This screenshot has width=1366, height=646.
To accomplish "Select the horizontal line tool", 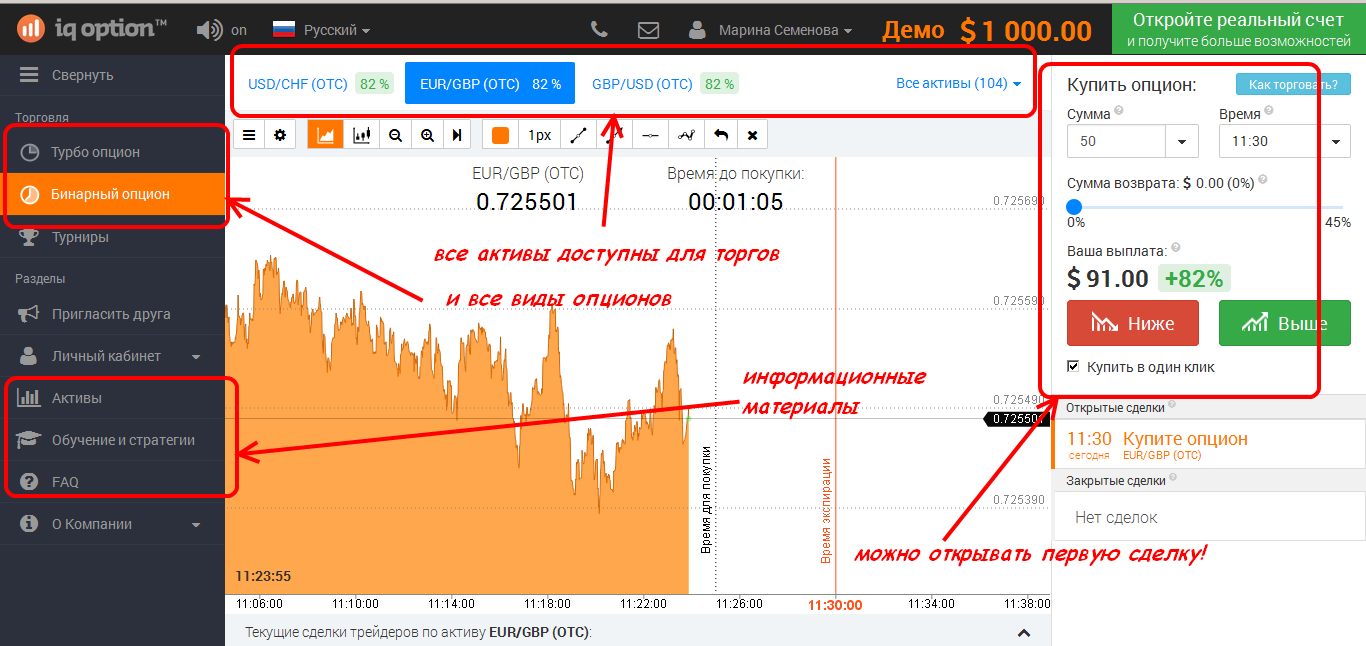I will coord(651,135).
